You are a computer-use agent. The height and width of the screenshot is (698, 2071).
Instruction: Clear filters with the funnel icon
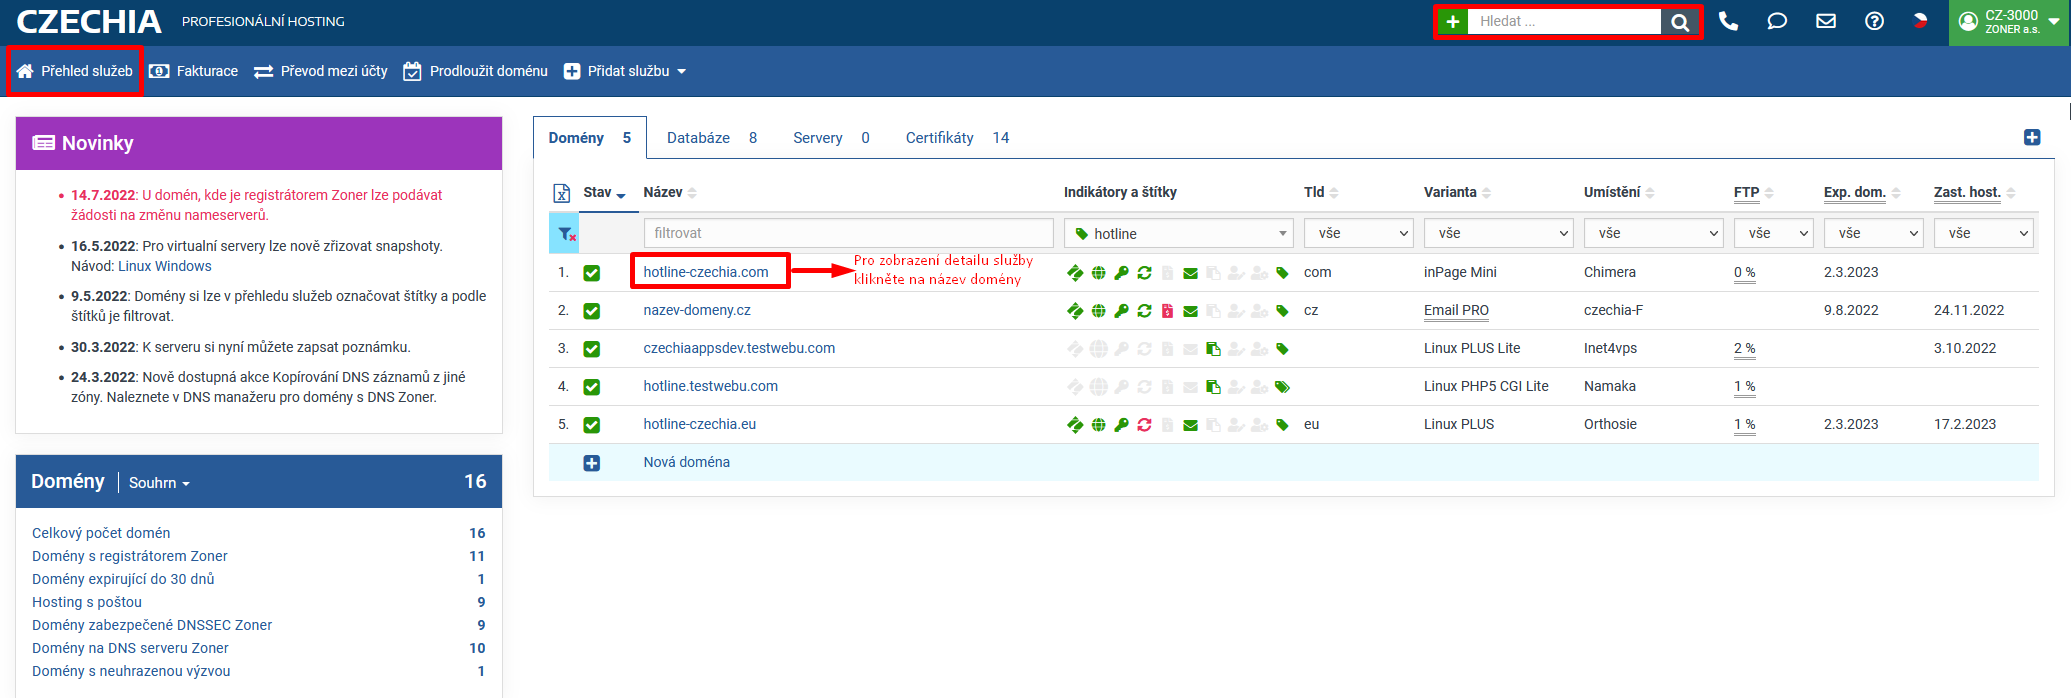(x=565, y=234)
